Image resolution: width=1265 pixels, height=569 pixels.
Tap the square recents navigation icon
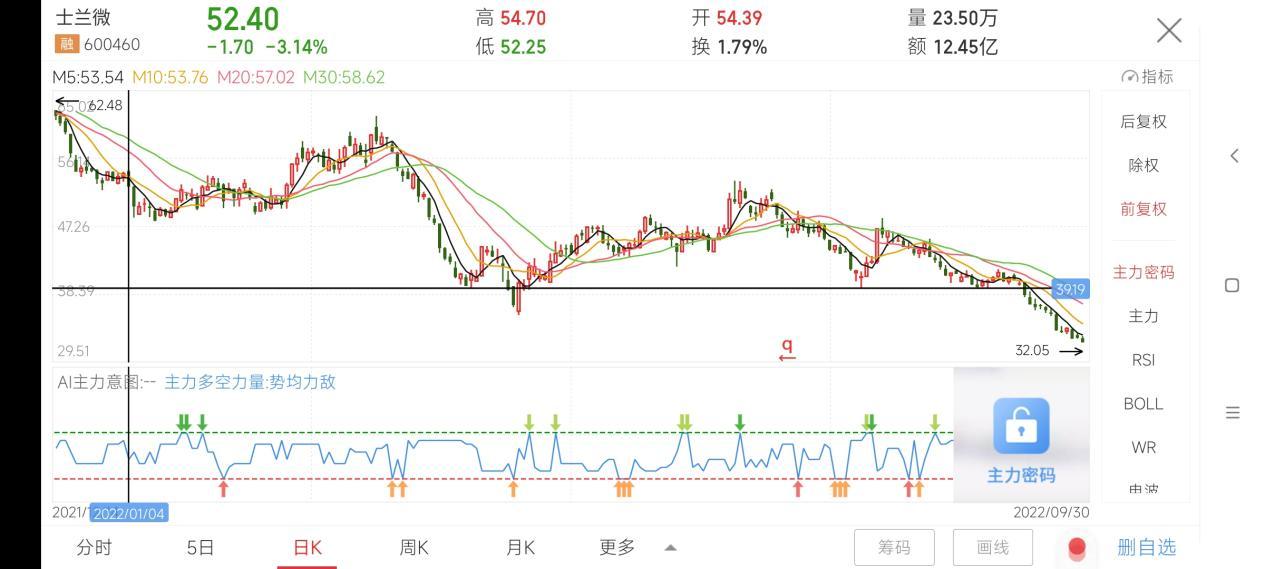(1232, 285)
